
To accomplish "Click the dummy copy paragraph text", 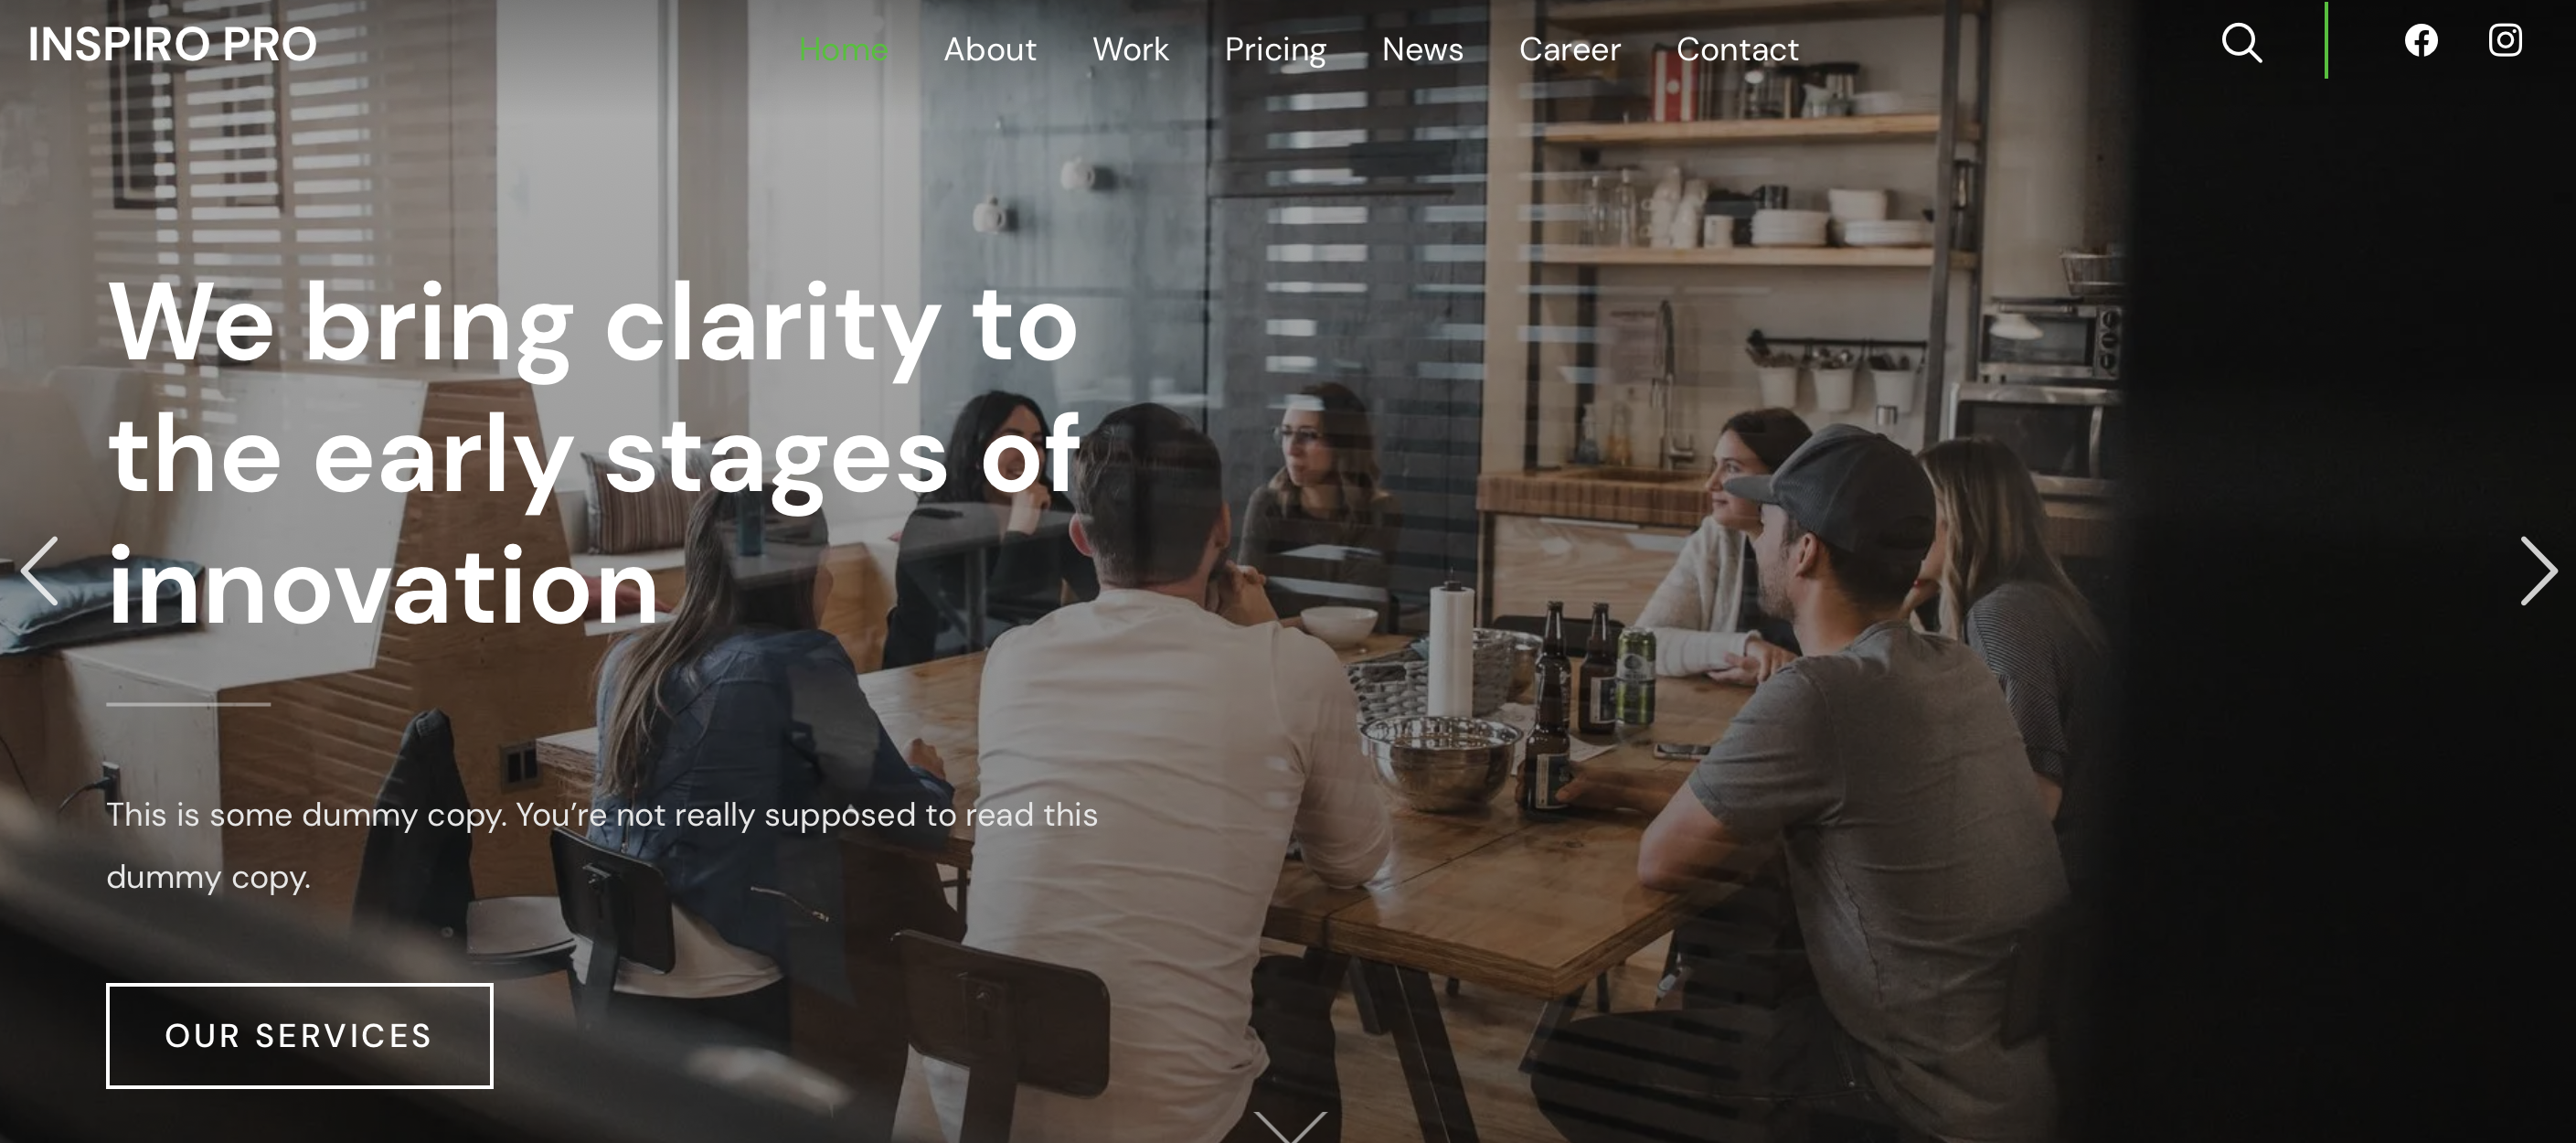I will (x=602, y=846).
